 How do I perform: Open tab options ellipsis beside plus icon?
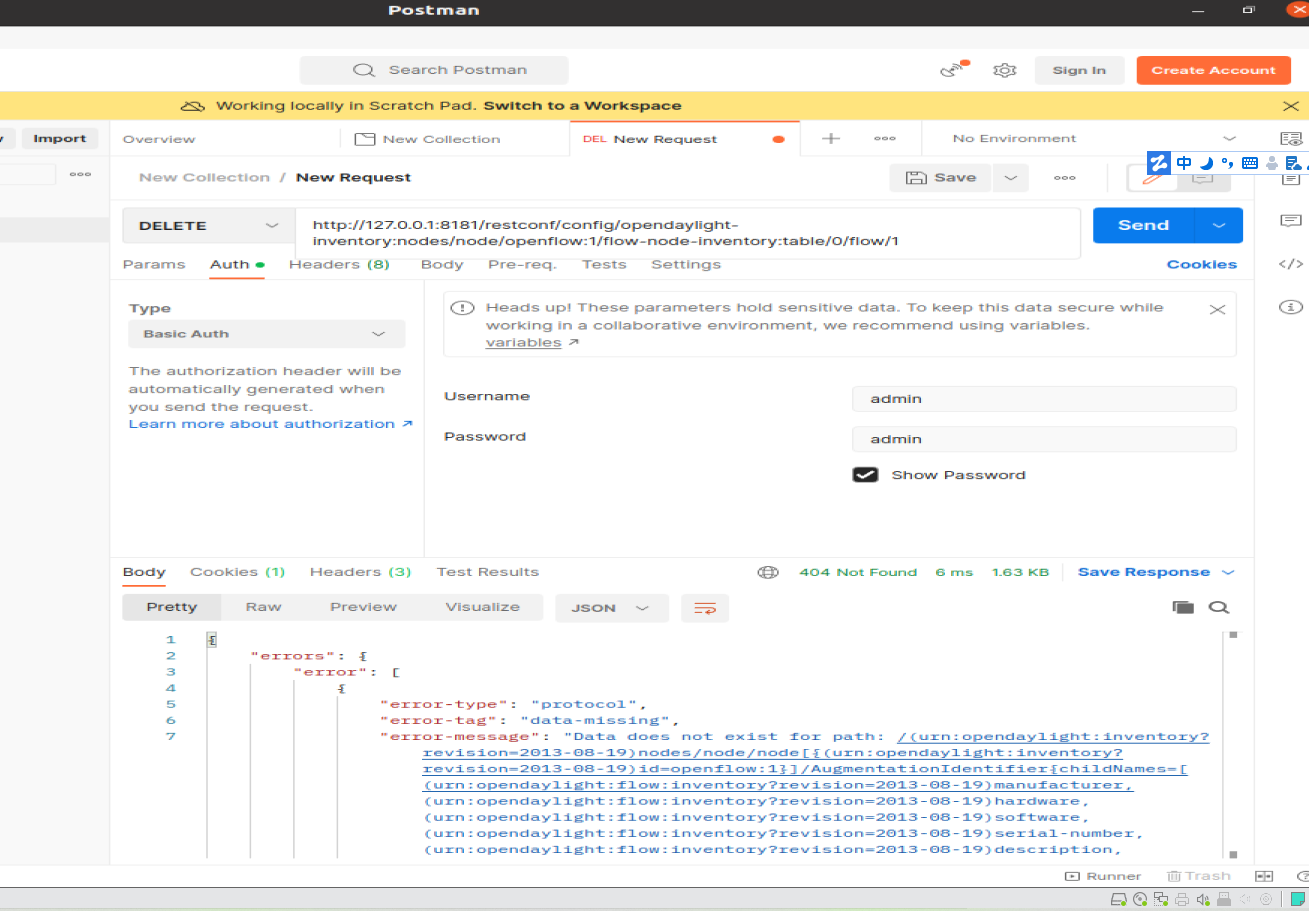(x=884, y=139)
